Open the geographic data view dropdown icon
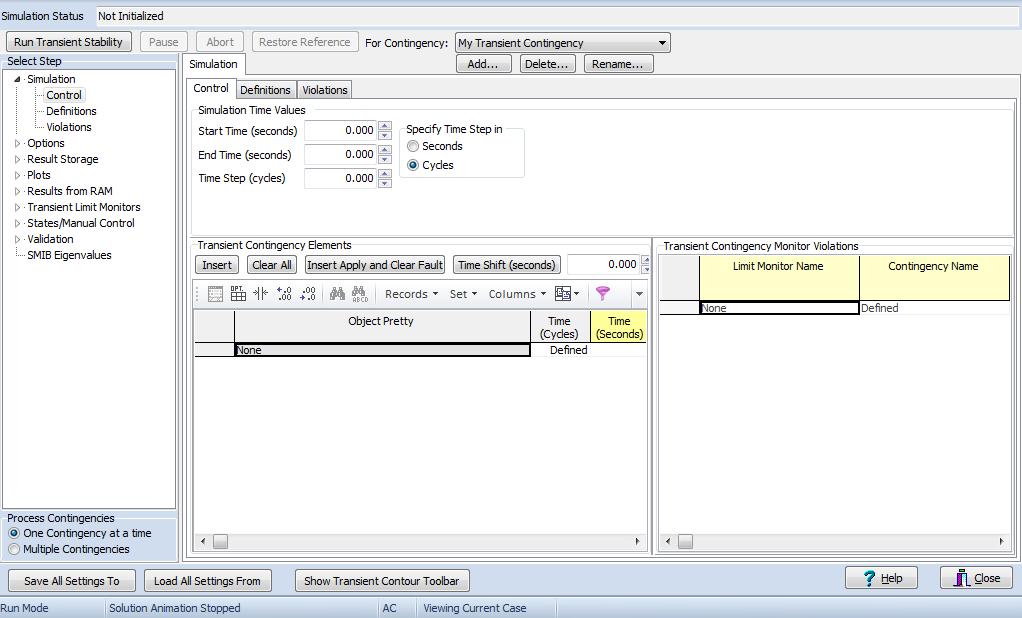 566,294
